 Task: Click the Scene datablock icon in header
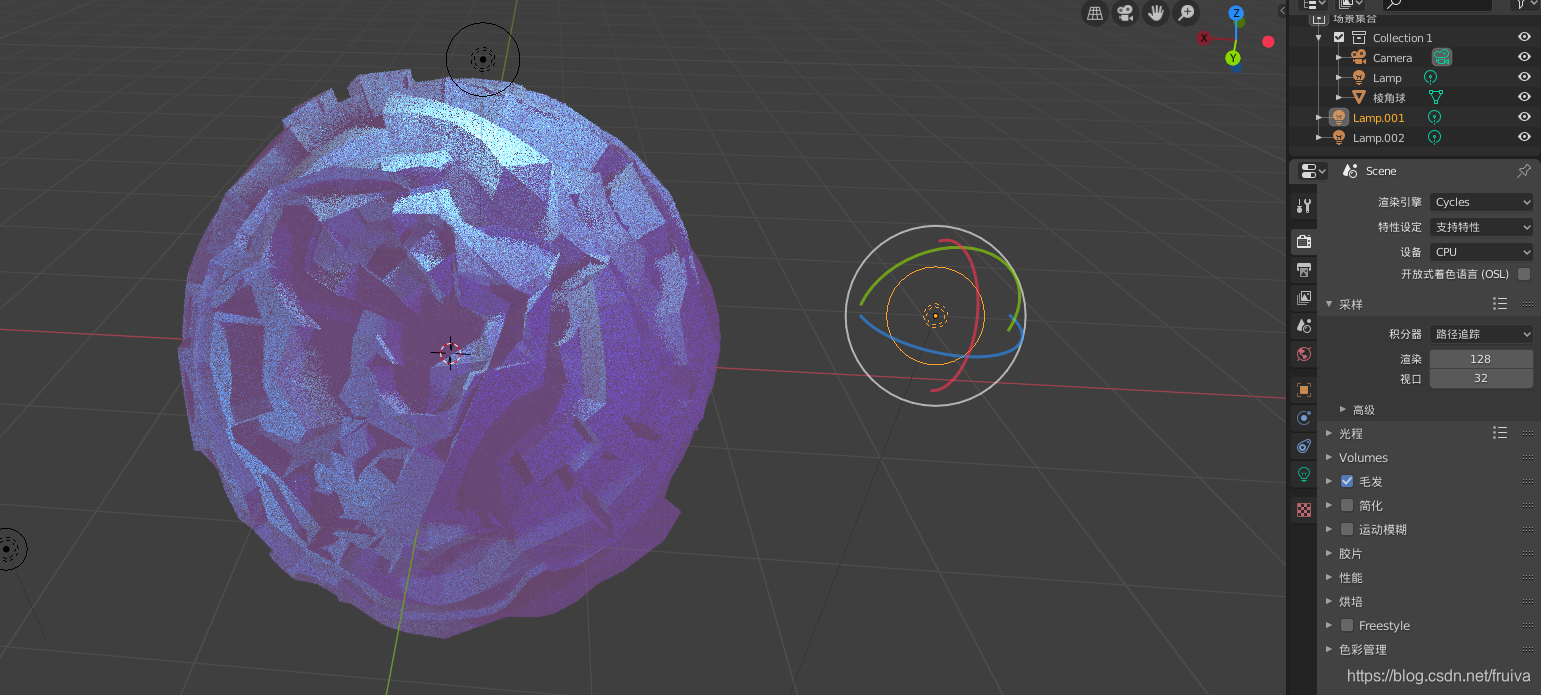pyautogui.click(x=1350, y=171)
